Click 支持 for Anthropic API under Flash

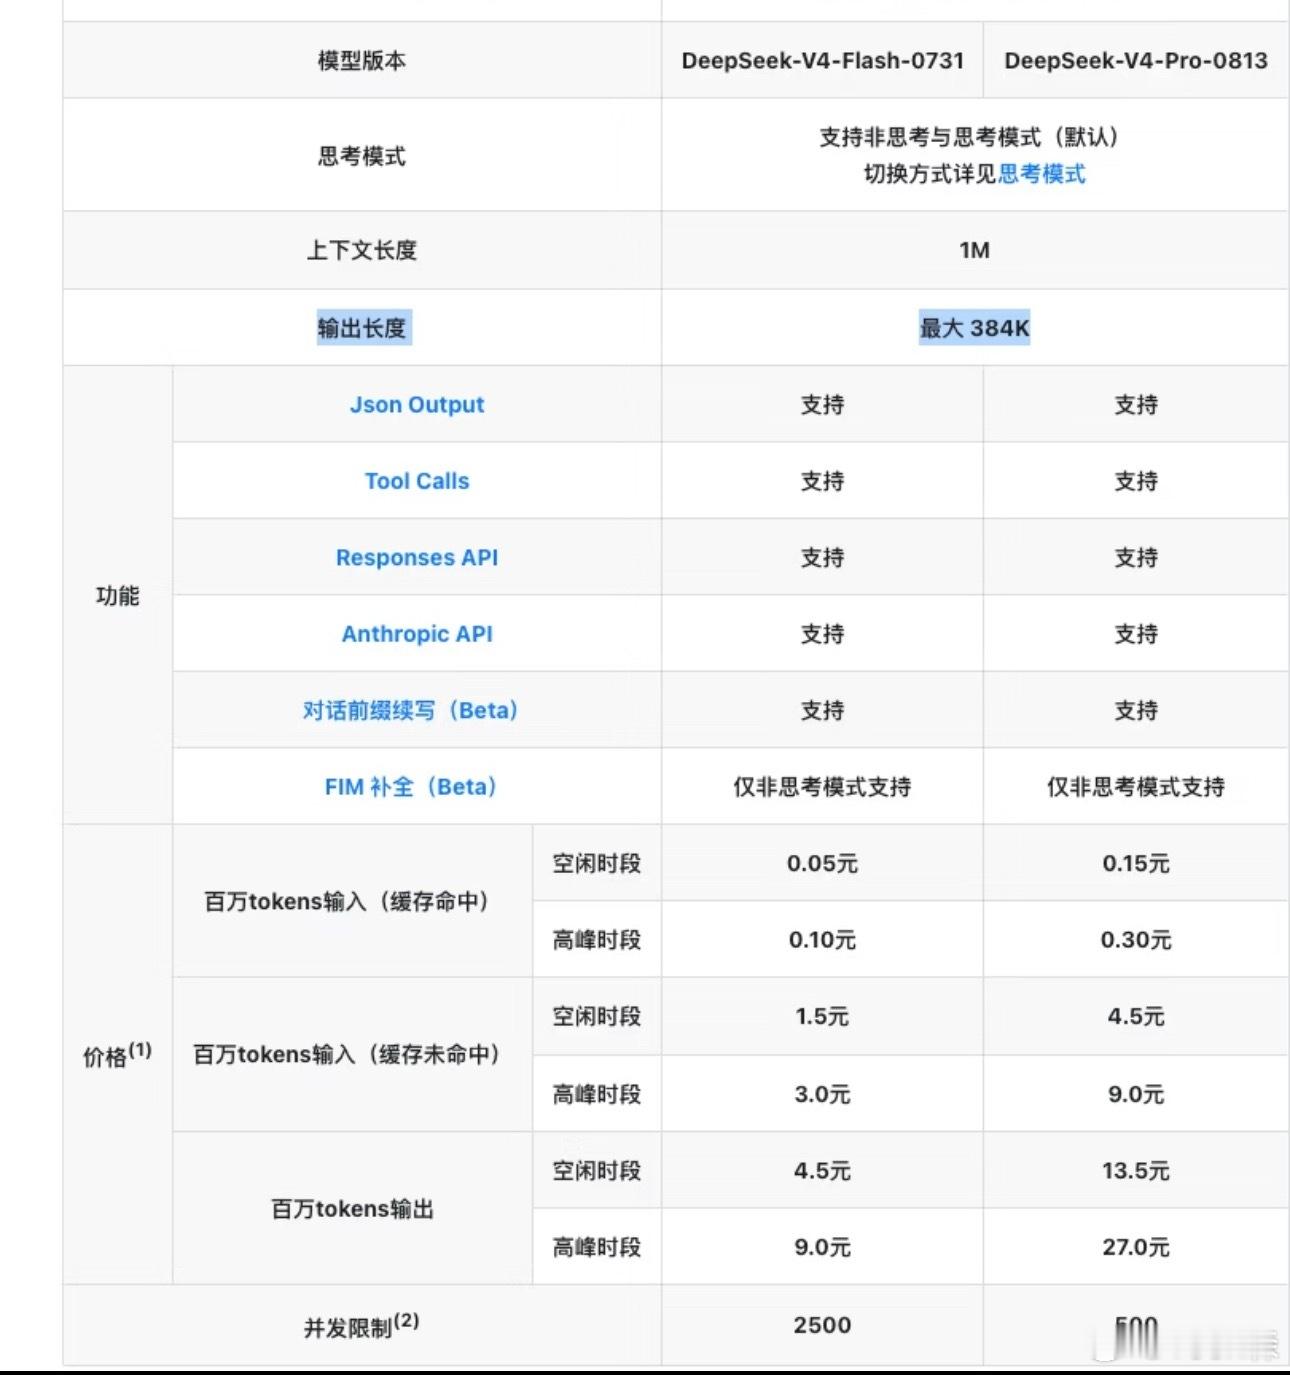pyautogui.click(x=823, y=634)
